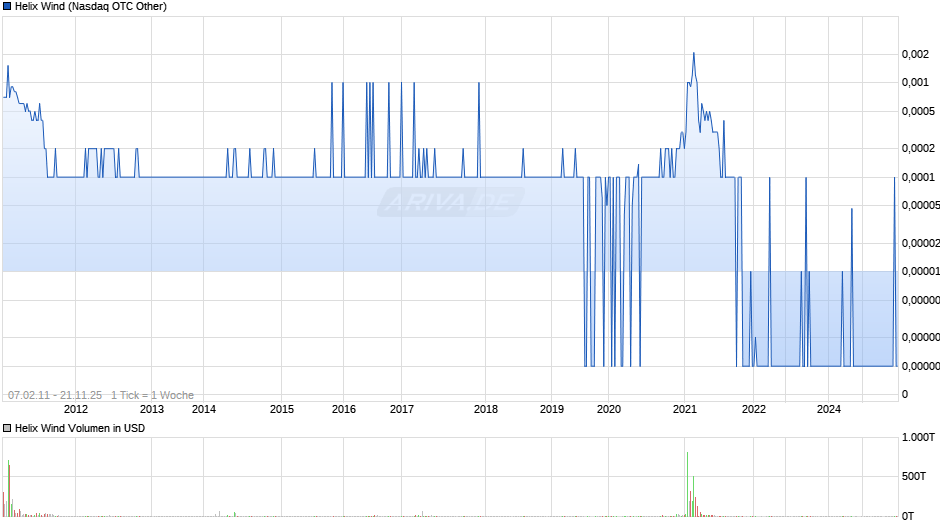
Task: Click the 2021 x-axis label
Action: 685,409
